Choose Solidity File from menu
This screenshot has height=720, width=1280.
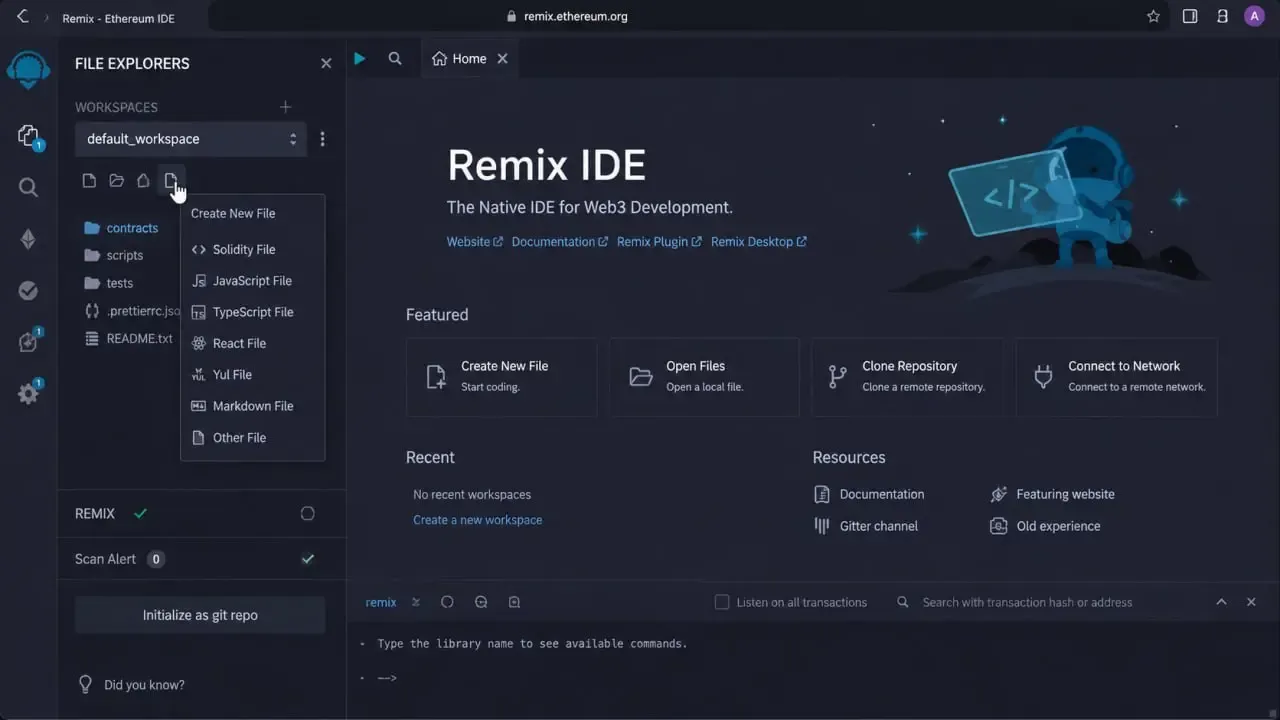click(x=252, y=250)
